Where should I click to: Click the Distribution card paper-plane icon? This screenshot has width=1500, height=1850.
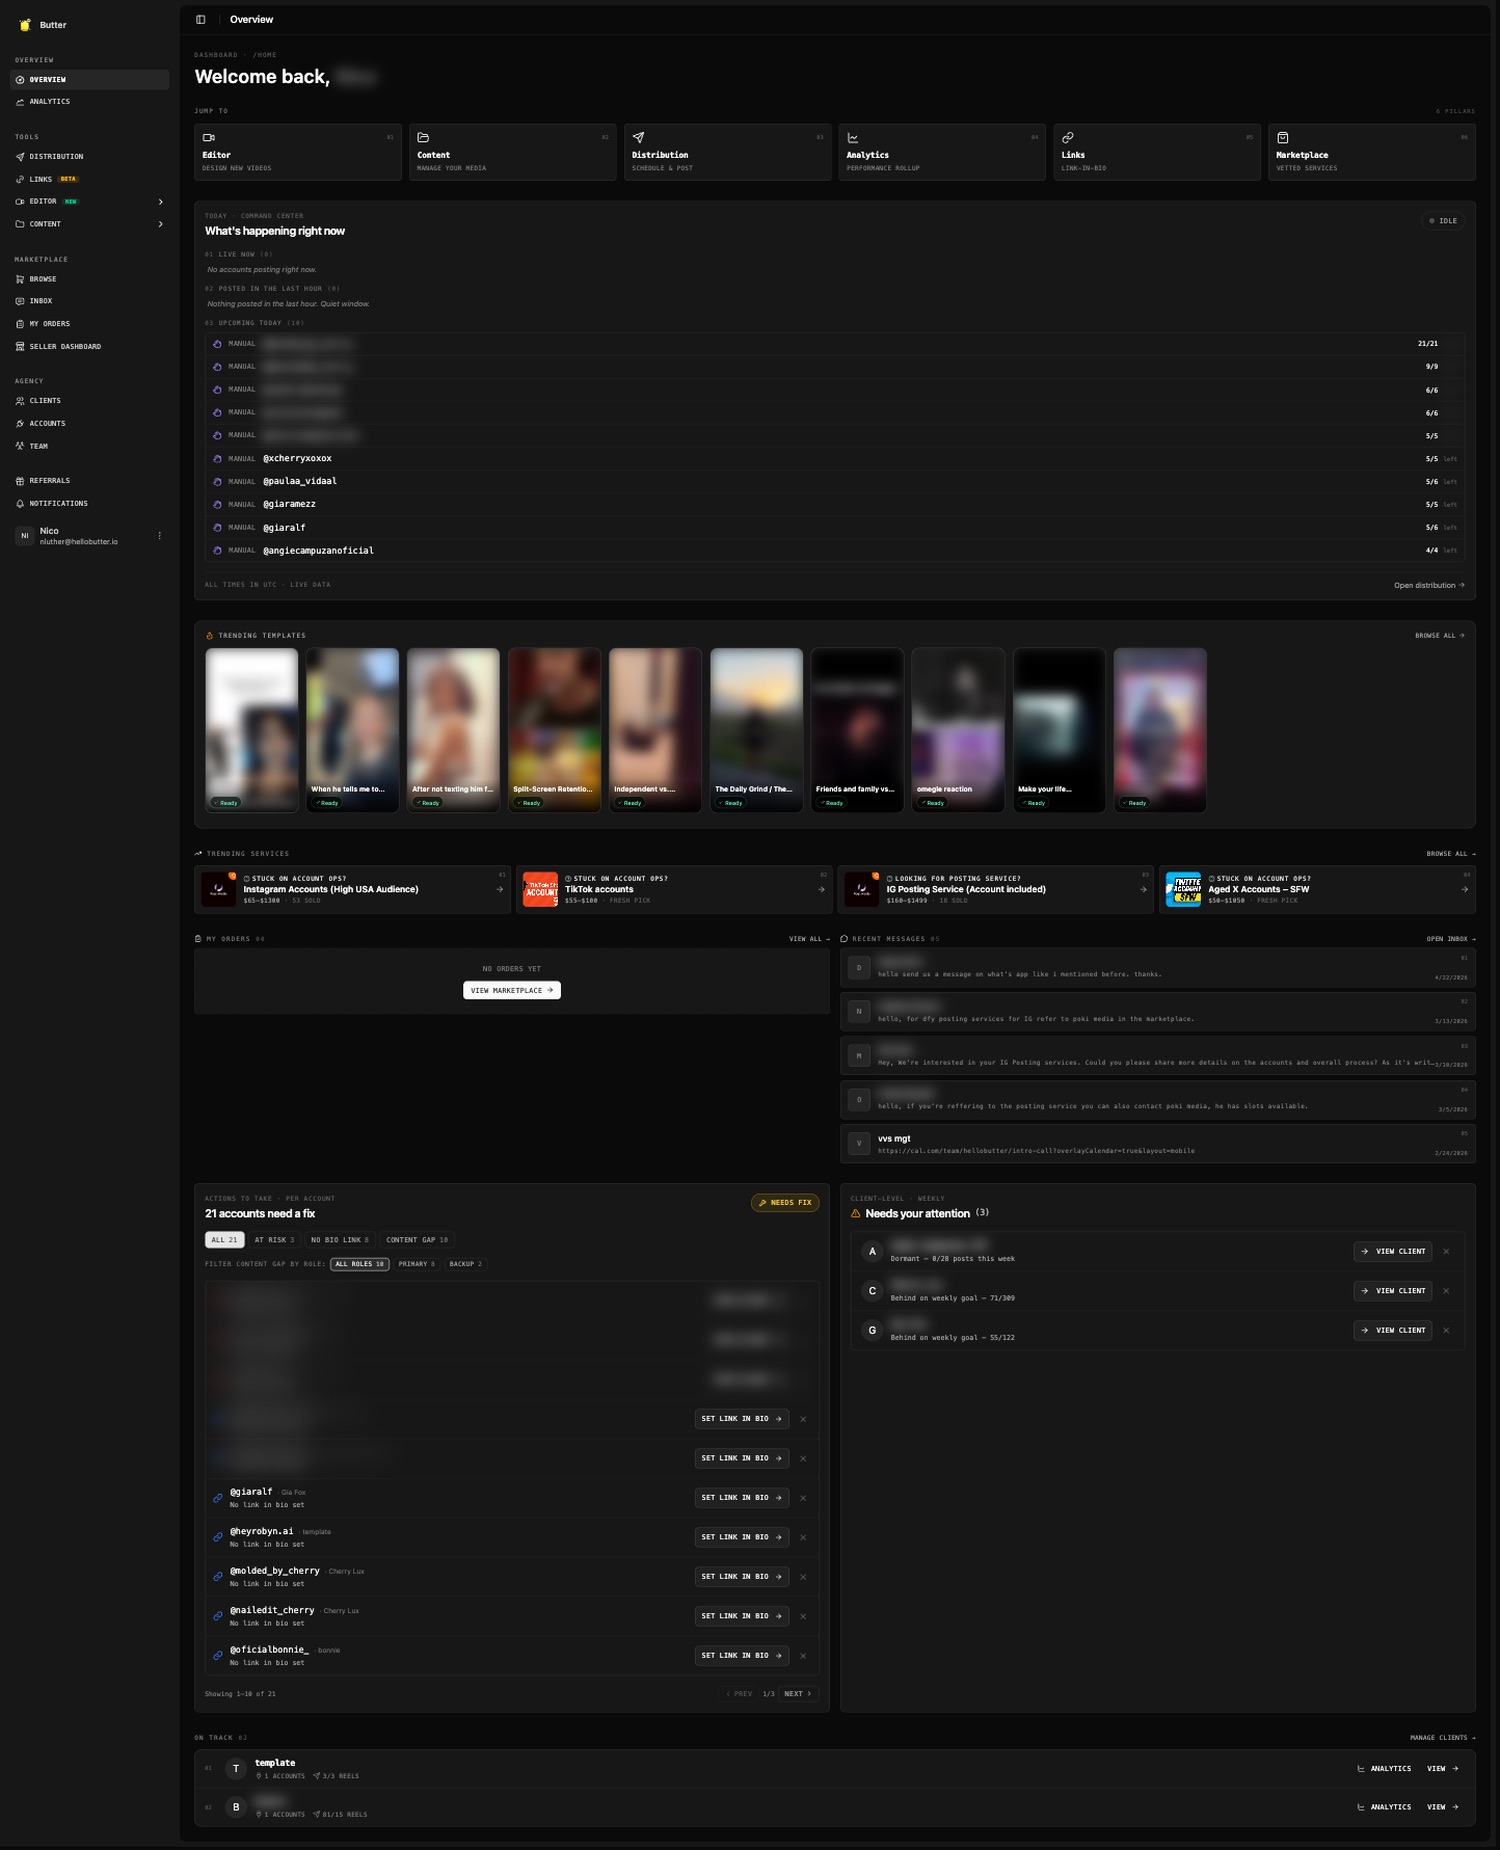point(638,138)
